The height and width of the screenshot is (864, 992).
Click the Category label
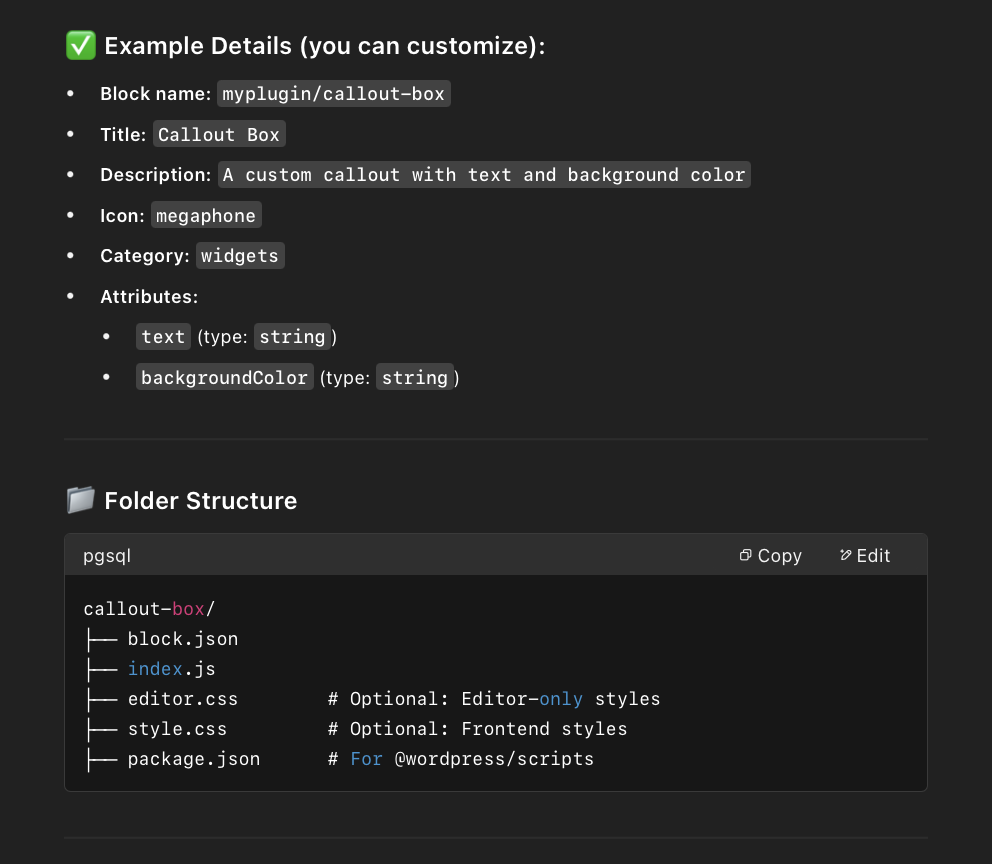[145, 256]
